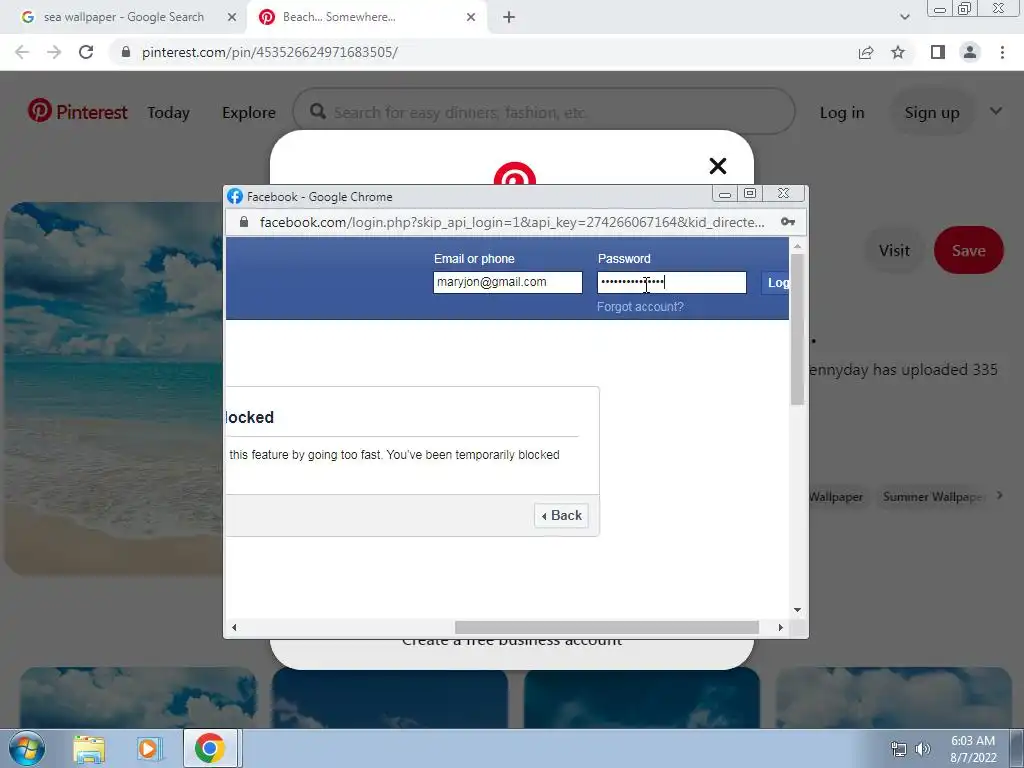Open Windows Media Player taskbar icon
The image size is (1024, 768).
pos(150,748)
